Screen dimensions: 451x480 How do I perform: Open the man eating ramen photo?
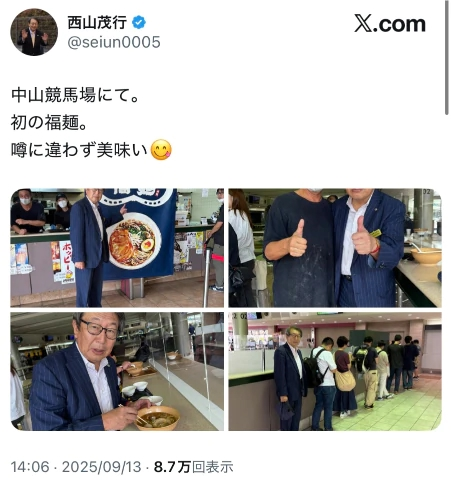pyautogui.click(x=117, y=371)
